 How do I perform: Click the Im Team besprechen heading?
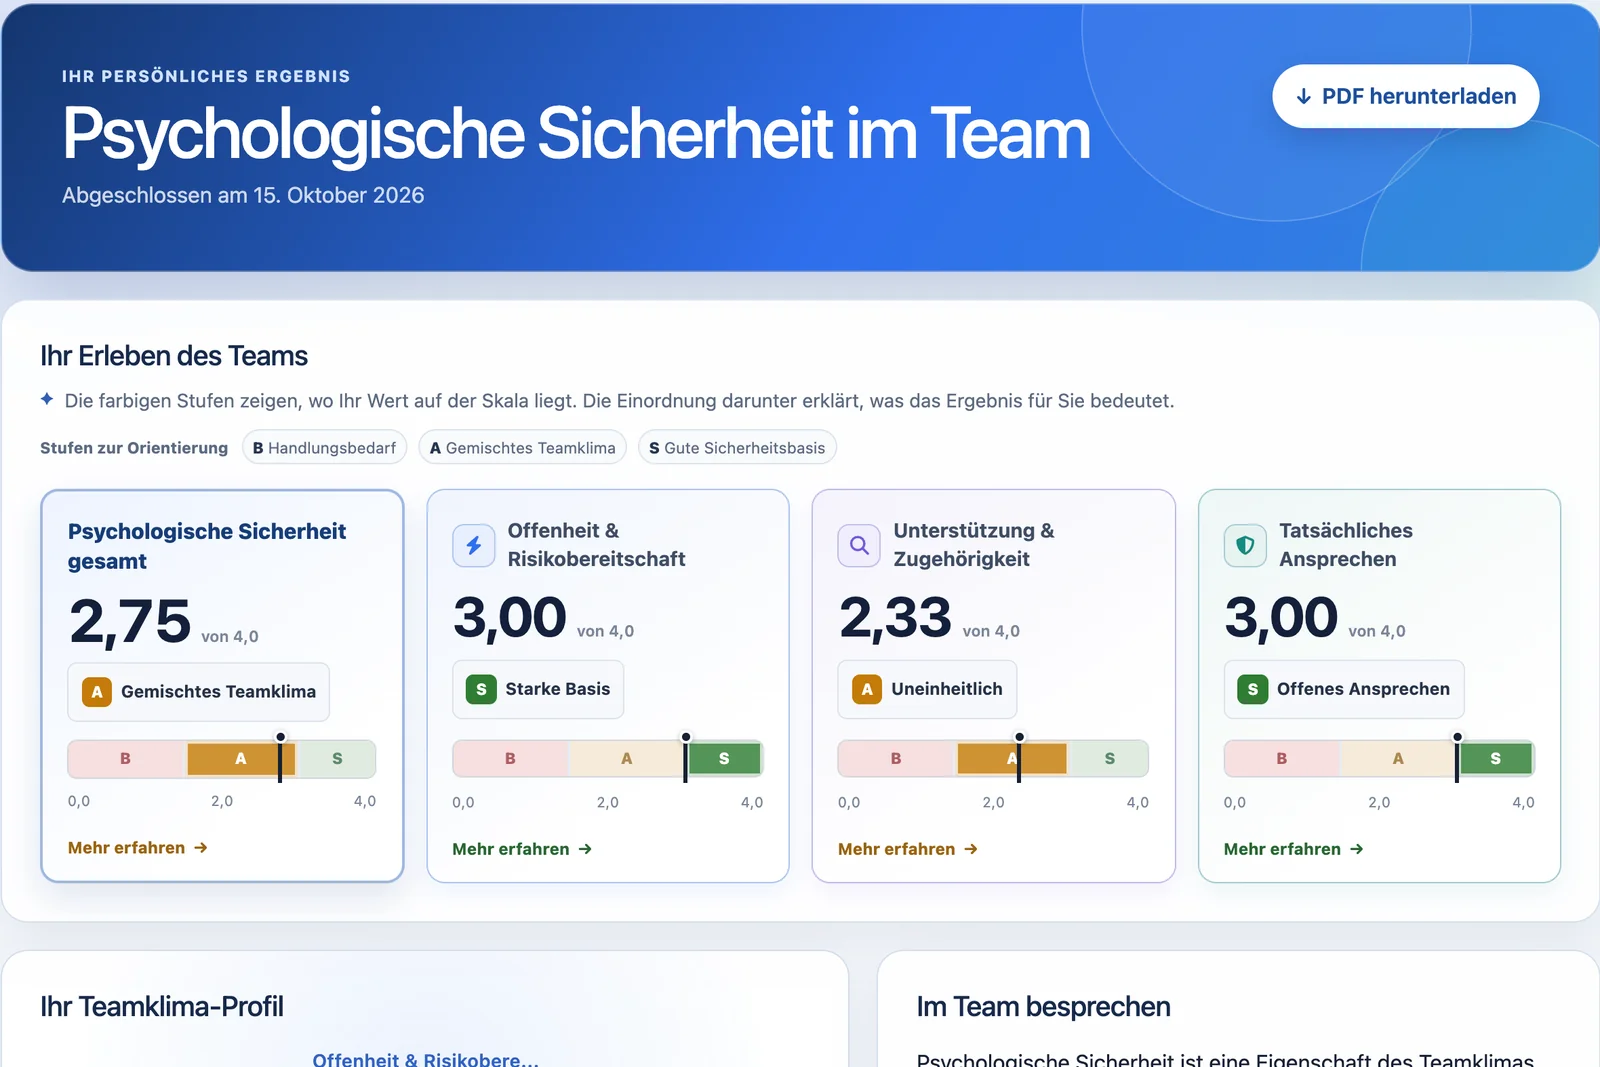[1043, 1006]
